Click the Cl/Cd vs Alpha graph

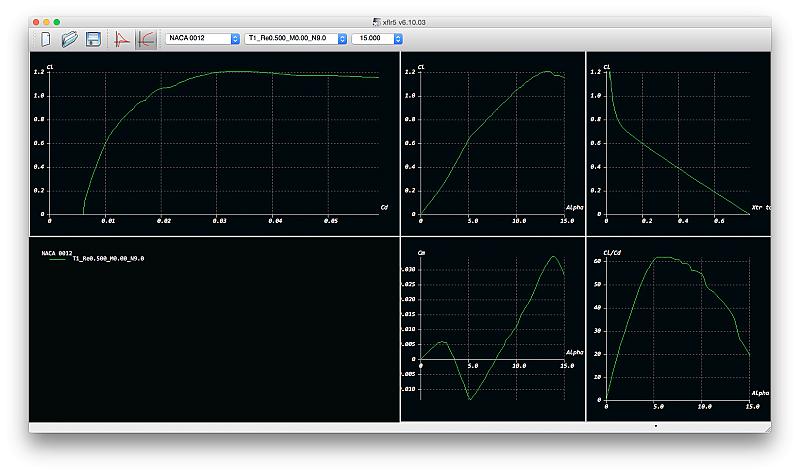click(678, 329)
